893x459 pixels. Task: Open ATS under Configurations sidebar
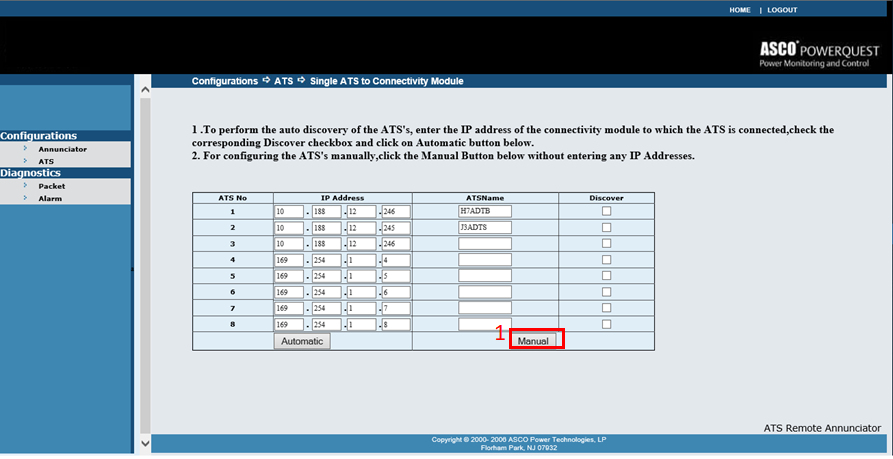[46, 162]
